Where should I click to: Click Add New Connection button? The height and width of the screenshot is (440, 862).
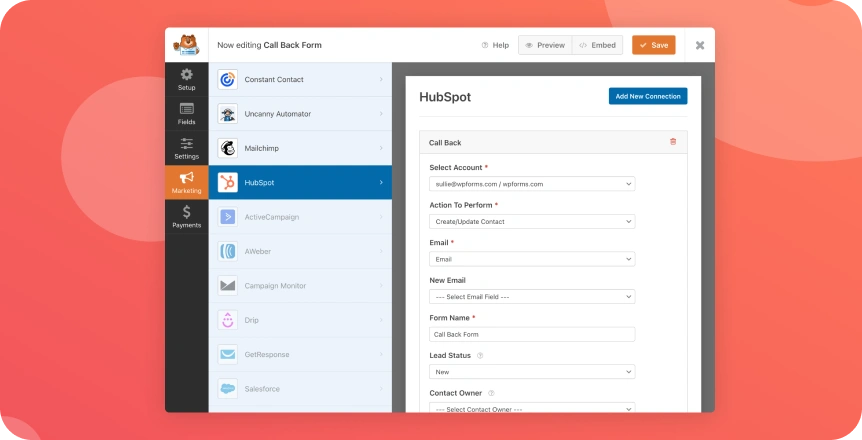click(648, 96)
